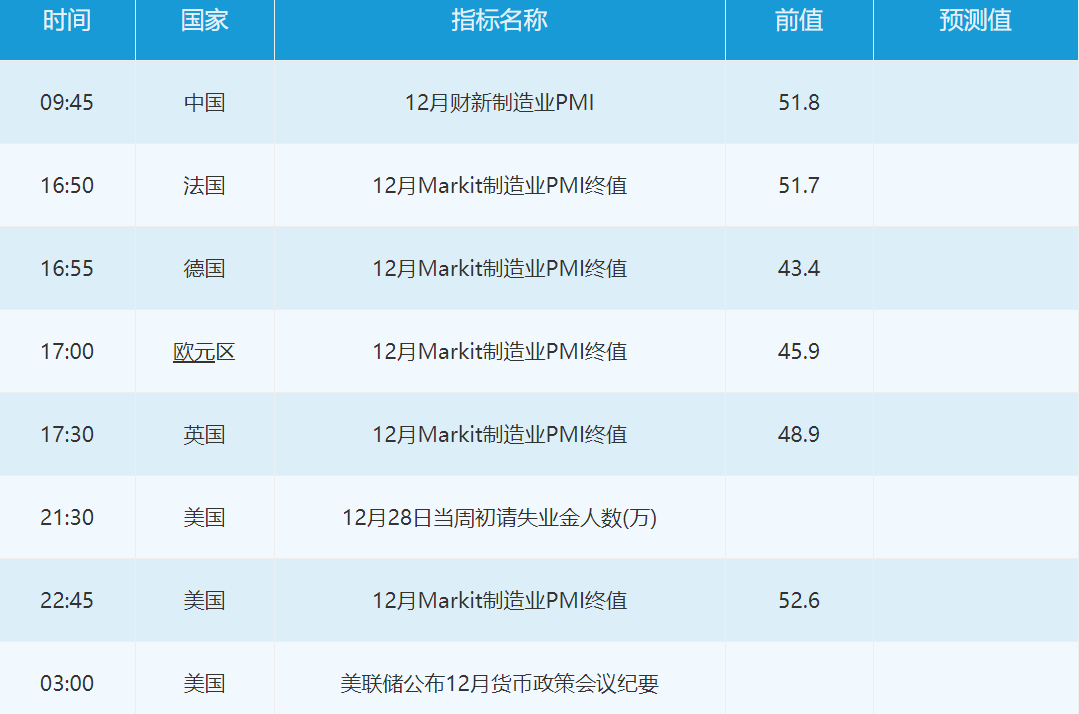Select the 22:45 time cell
Viewport: 1079px width, 714px height.
(x=67, y=601)
